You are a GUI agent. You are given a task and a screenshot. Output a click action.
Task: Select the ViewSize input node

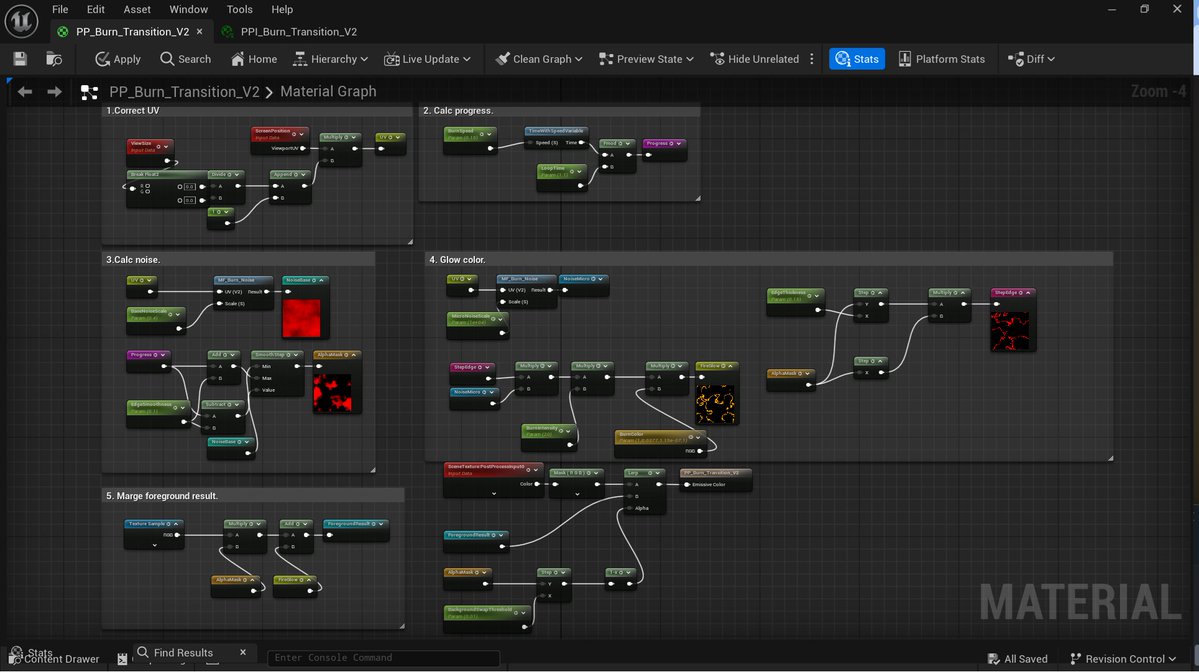151,152
